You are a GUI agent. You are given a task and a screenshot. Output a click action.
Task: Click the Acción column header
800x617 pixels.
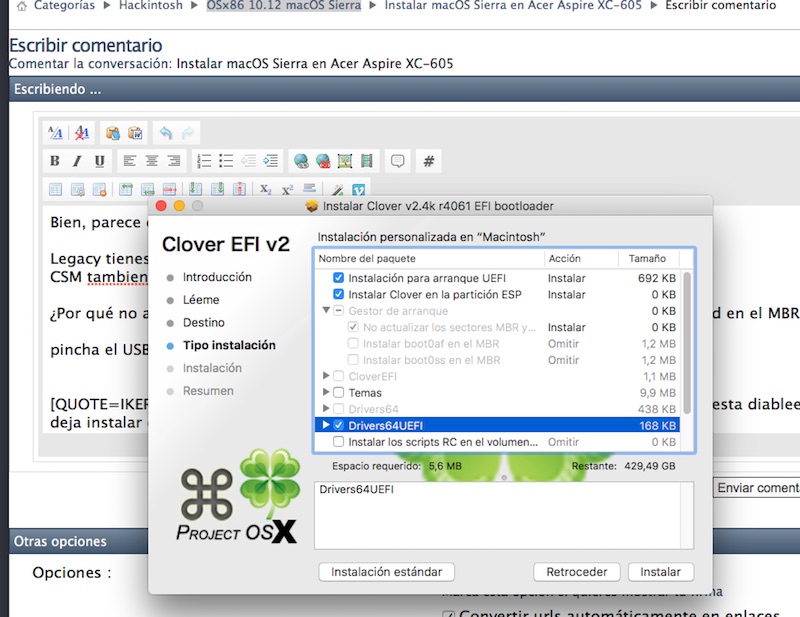click(x=581, y=258)
